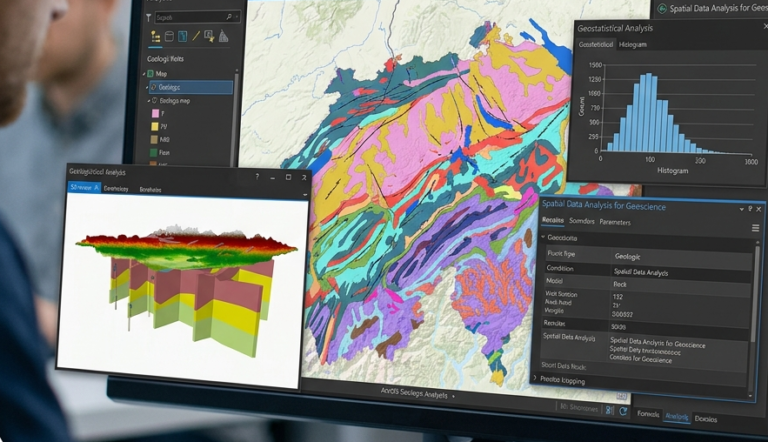Close the Geostatistical Analysis panel
The width and height of the screenshot is (768, 442).
[766, 27]
